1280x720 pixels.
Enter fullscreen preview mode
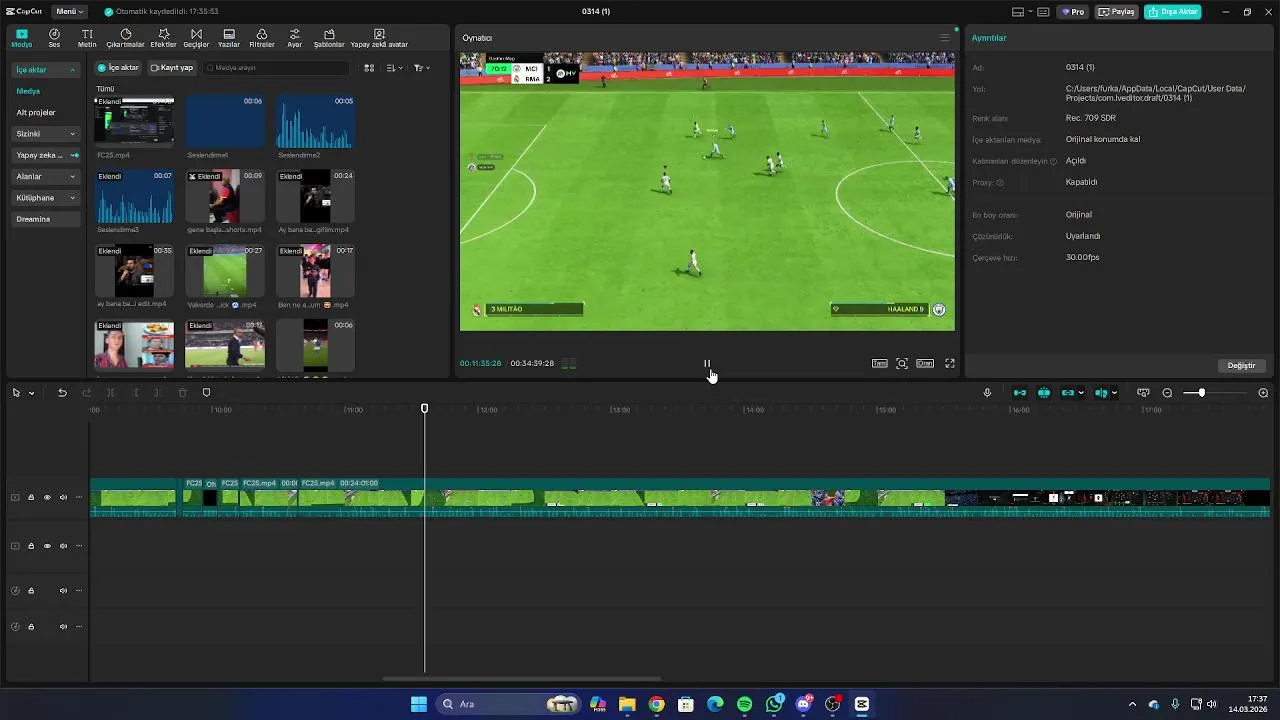[x=950, y=364]
